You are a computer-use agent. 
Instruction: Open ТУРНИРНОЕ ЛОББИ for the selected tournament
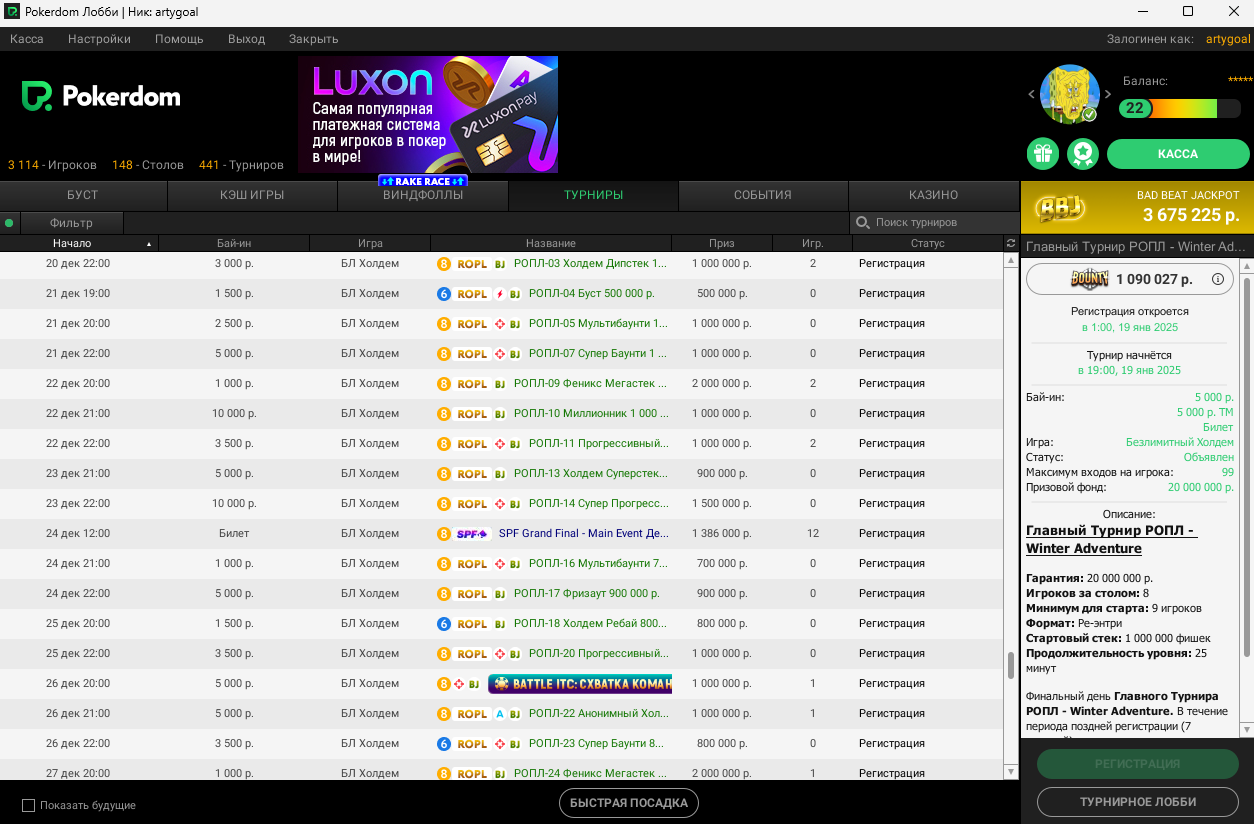pyautogui.click(x=1137, y=802)
